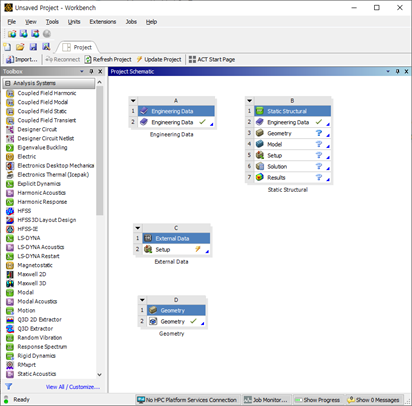Screen dimensions: 412x406
Task: Click the Save project icon
Action: coord(33,47)
